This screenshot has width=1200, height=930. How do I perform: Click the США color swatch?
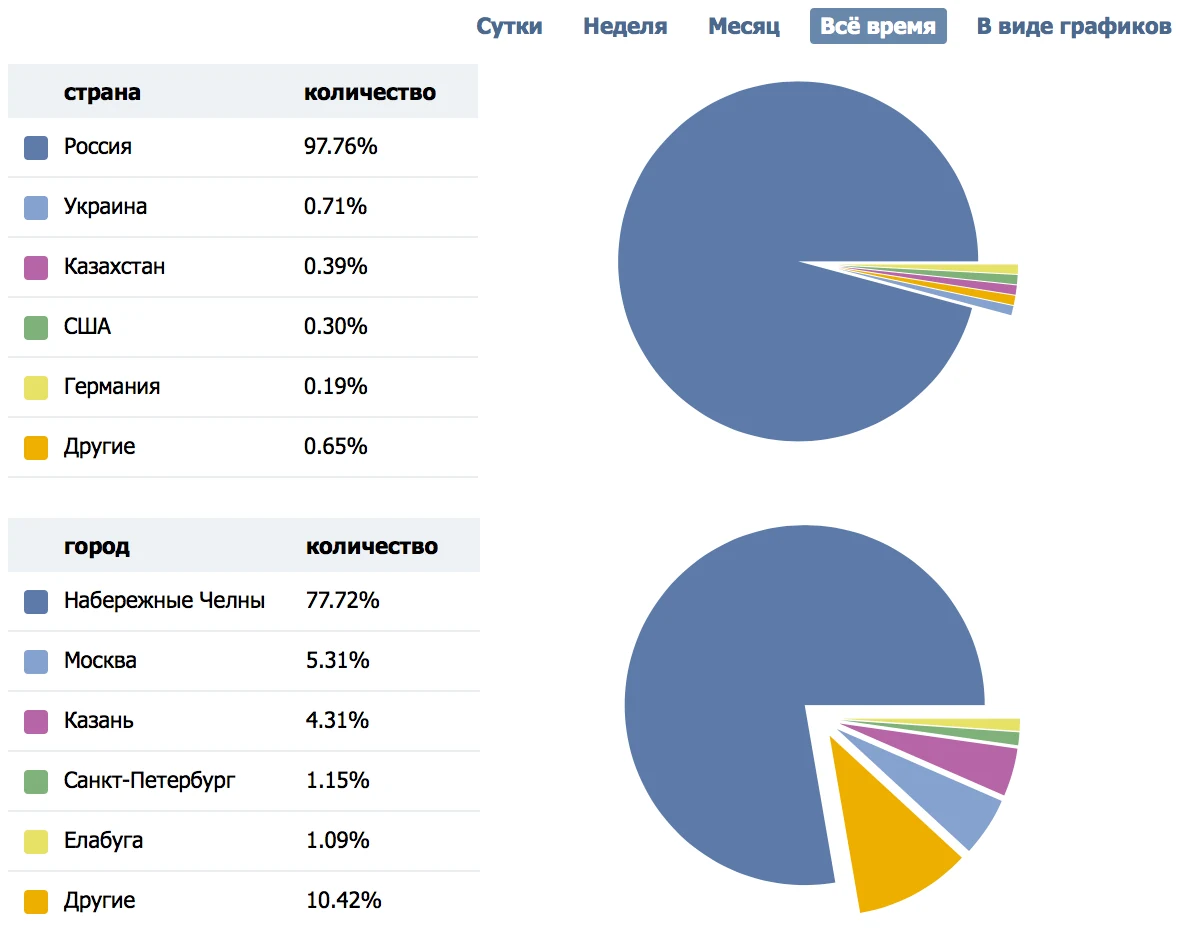coord(36,328)
